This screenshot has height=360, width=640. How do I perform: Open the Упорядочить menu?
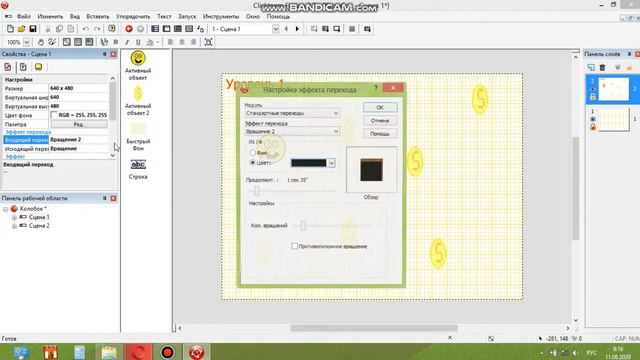click(x=133, y=16)
